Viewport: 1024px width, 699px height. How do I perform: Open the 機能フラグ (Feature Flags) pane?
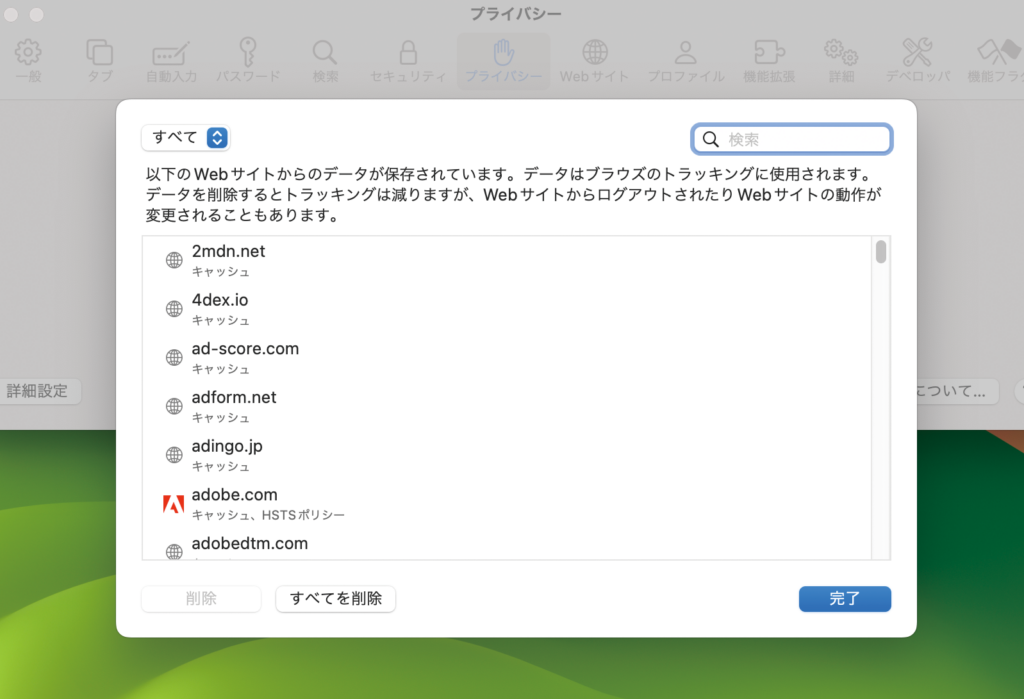(996, 61)
